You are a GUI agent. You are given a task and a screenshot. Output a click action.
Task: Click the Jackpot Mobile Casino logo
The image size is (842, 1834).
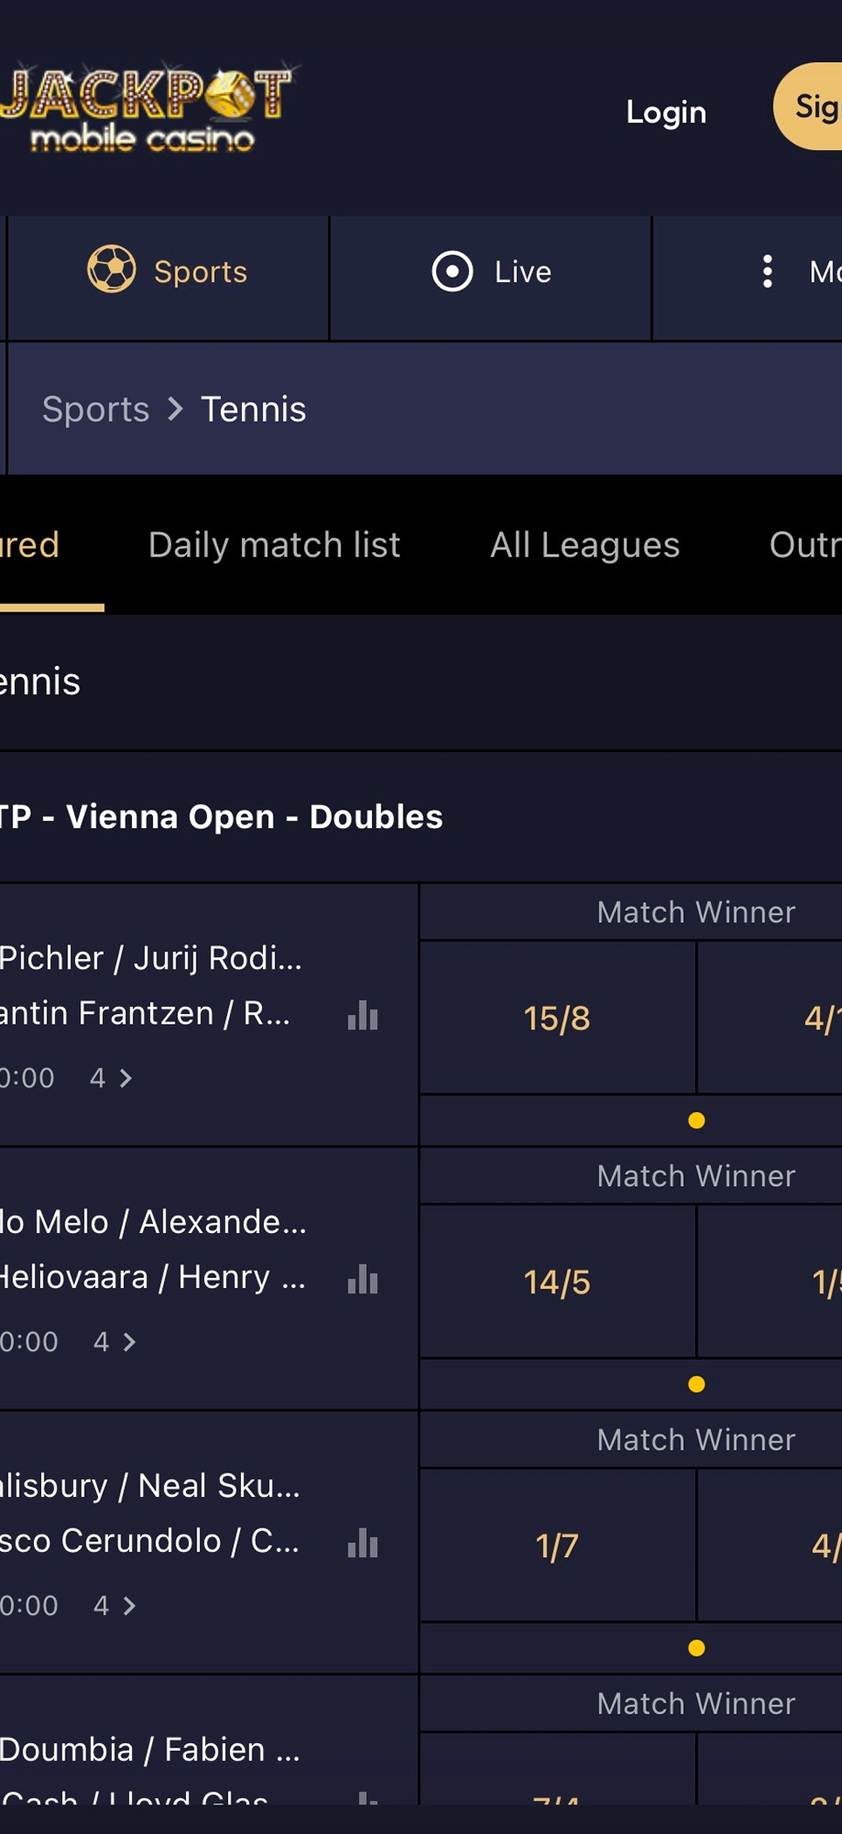pyautogui.click(x=146, y=109)
